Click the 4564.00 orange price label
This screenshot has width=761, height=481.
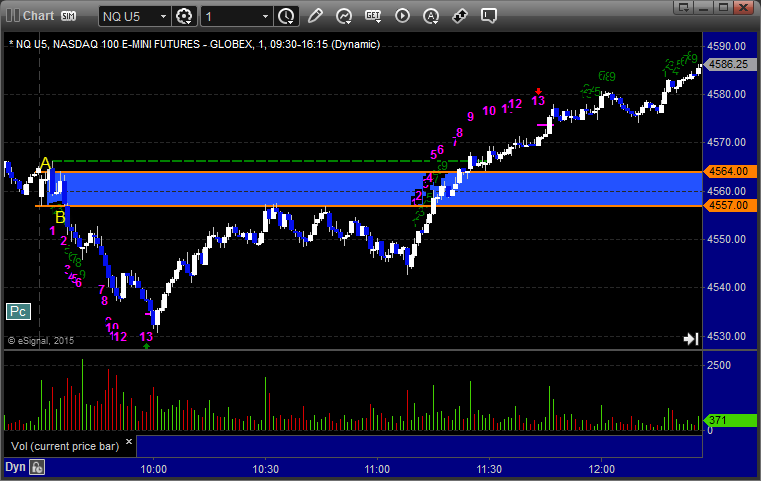pos(729,171)
